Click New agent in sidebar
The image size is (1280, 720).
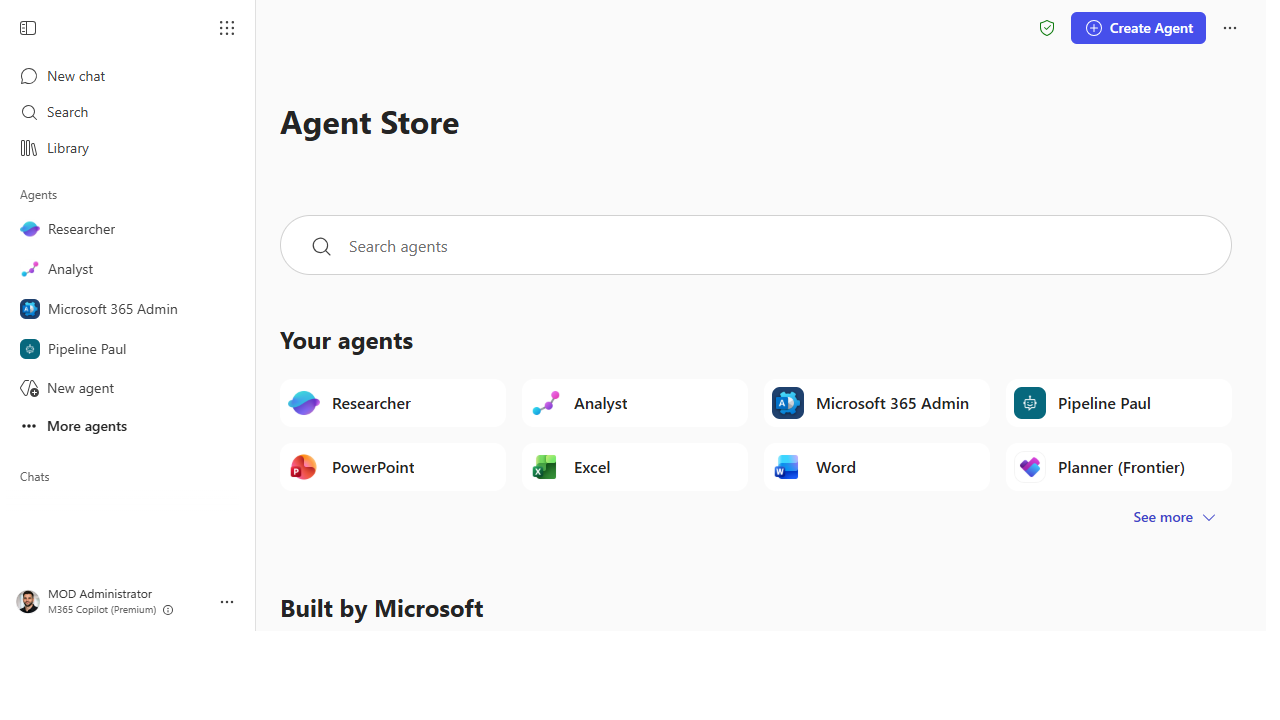coord(128,388)
